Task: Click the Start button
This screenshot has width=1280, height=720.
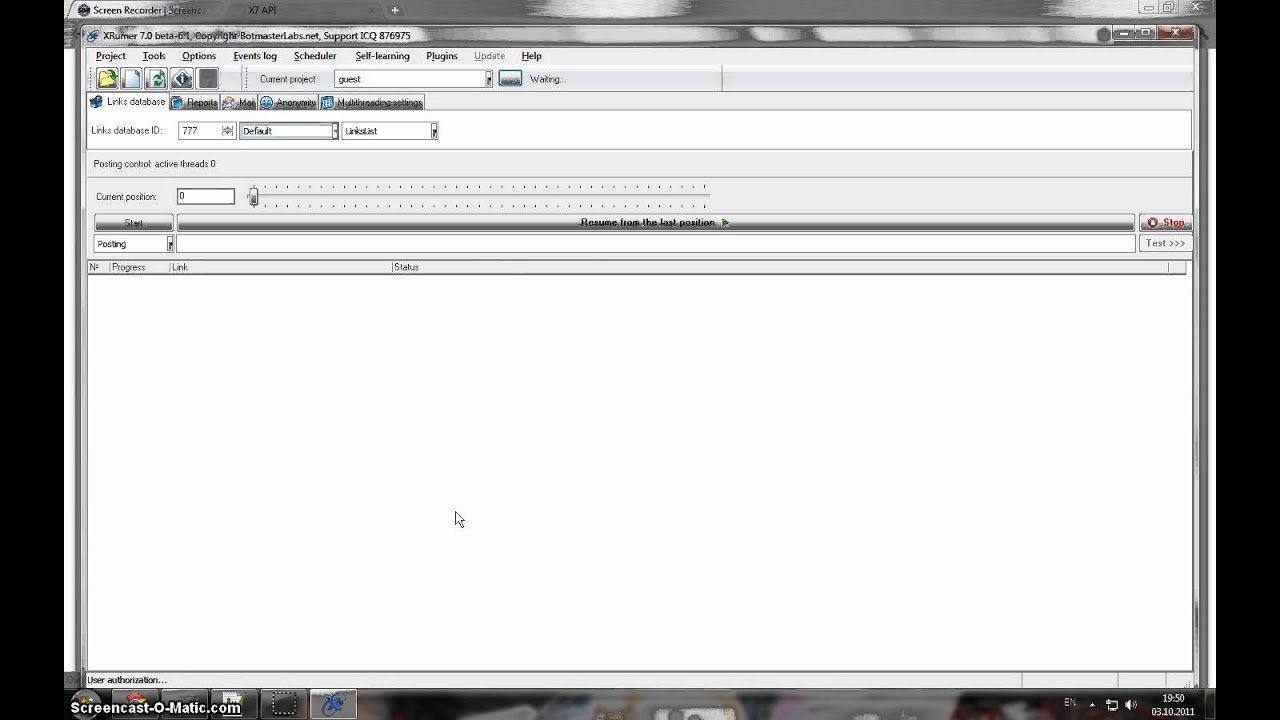Action: (x=134, y=223)
